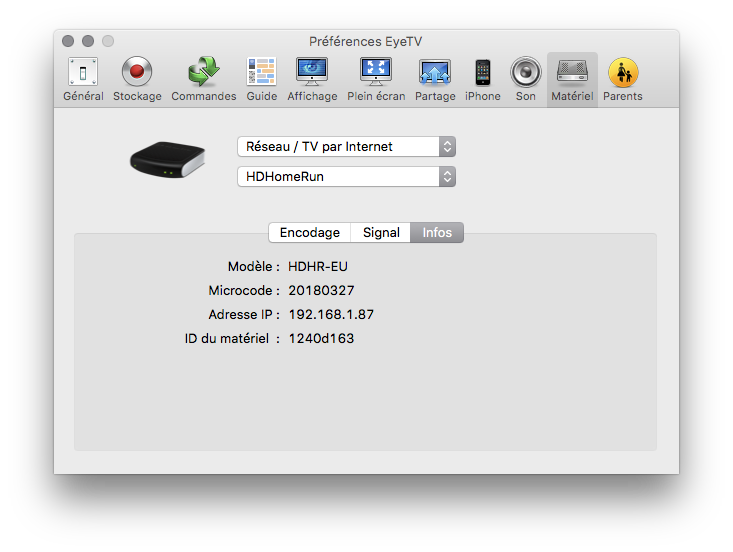Image resolution: width=733 pixels, height=552 pixels.
Task: Open the Partage sharing preferences
Action: 435,79
